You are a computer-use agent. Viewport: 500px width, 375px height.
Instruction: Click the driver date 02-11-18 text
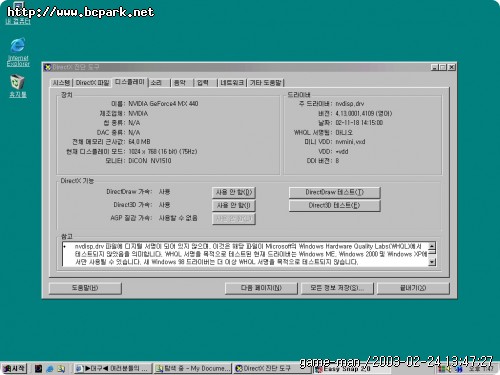pyautogui.click(x=359, y=123)
